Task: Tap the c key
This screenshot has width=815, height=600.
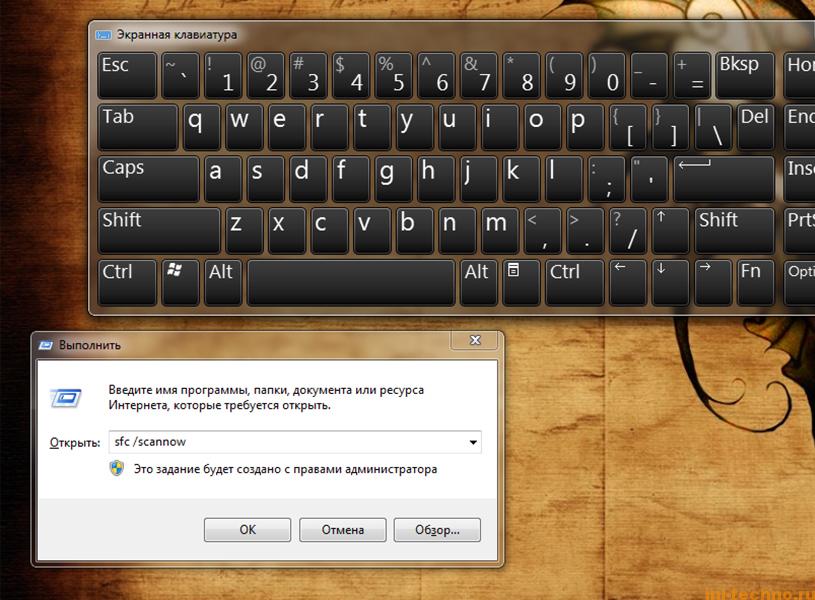Action: (330, 230)
